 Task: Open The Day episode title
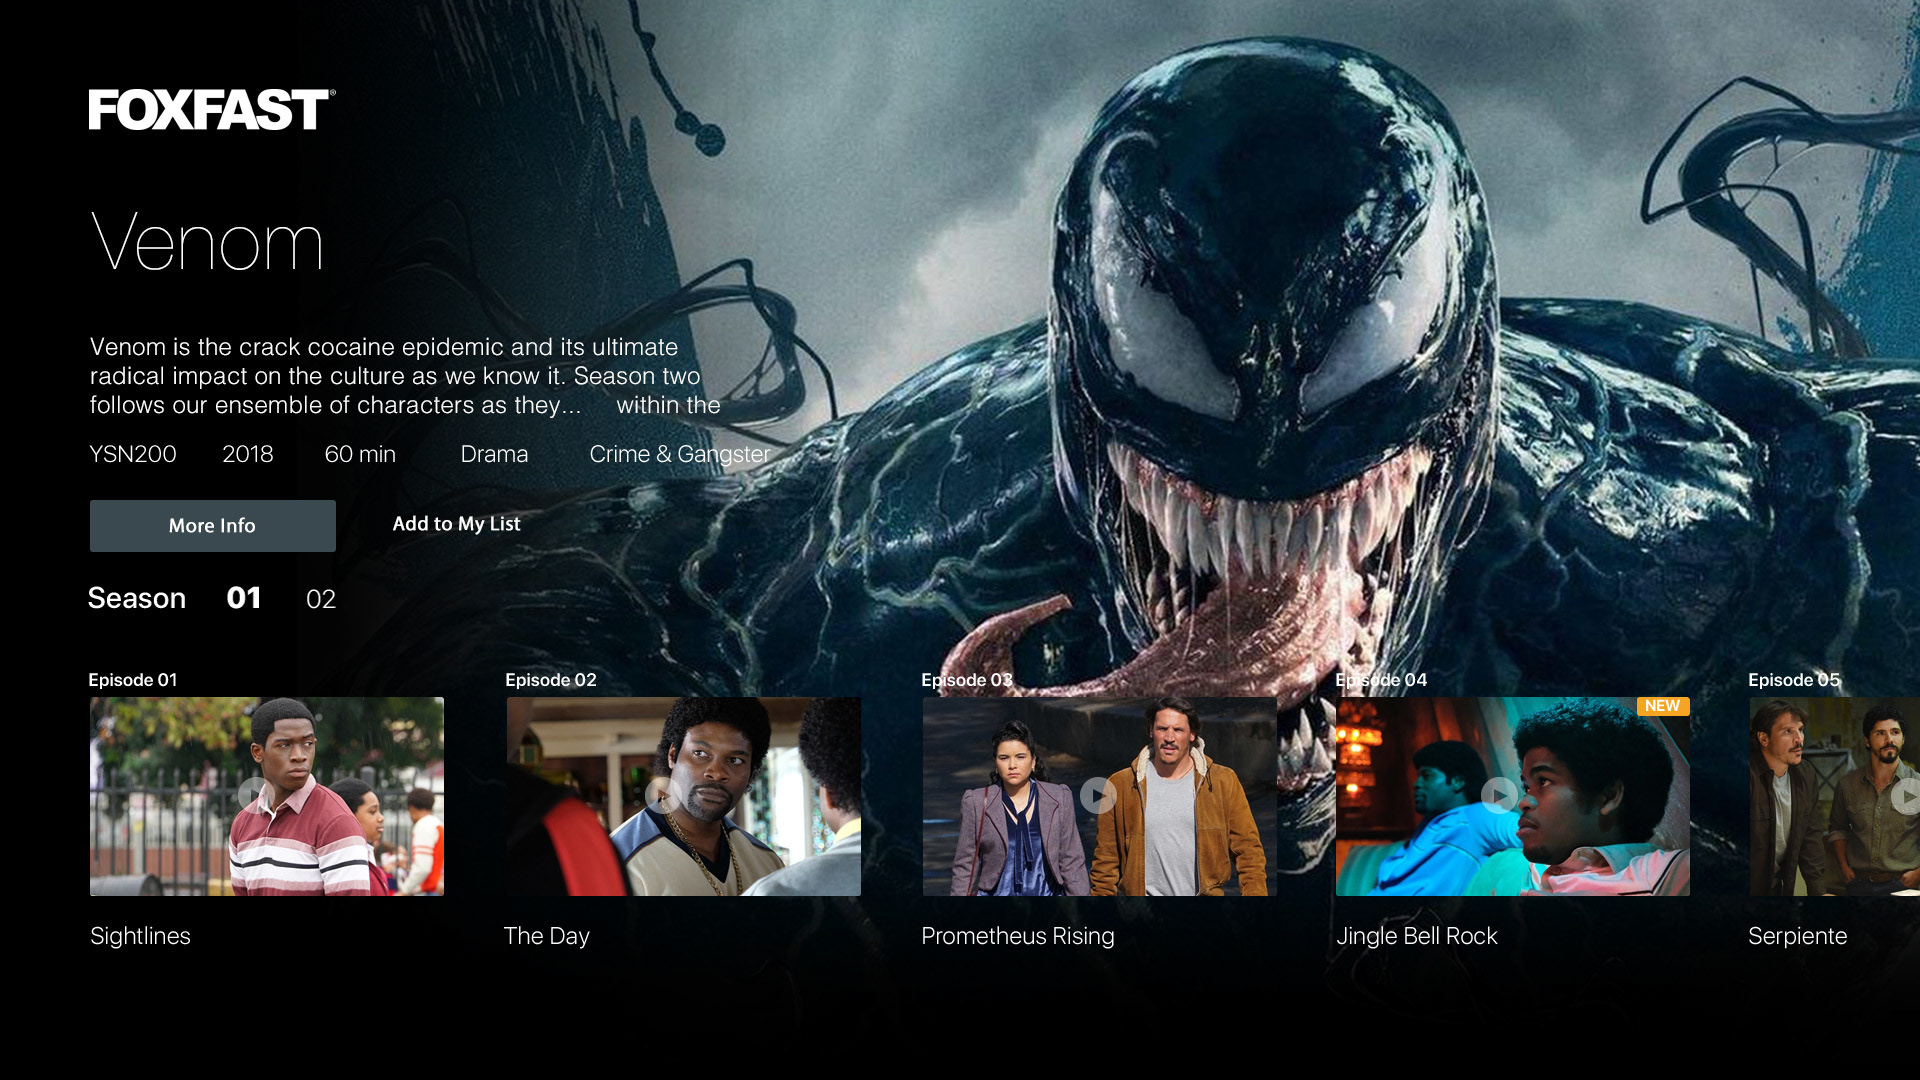pyautogui.click(x=547, y=936)
